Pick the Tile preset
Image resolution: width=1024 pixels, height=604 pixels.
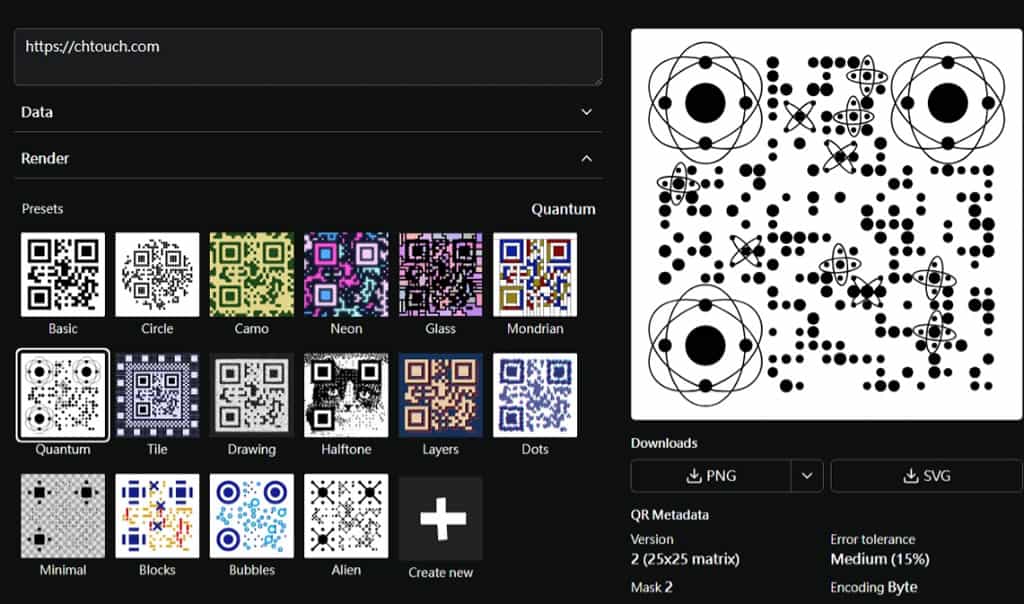pyautogui.click(x=157, y=395)
